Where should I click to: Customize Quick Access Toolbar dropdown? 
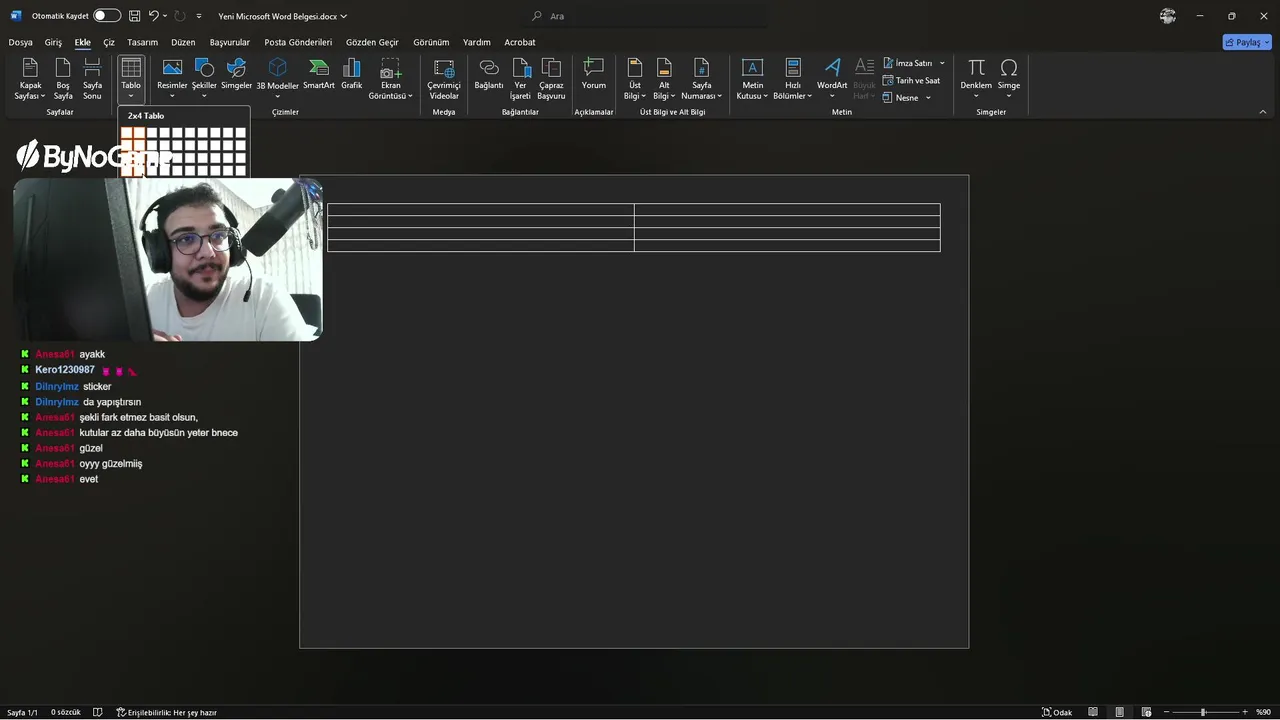pos(199,16)
